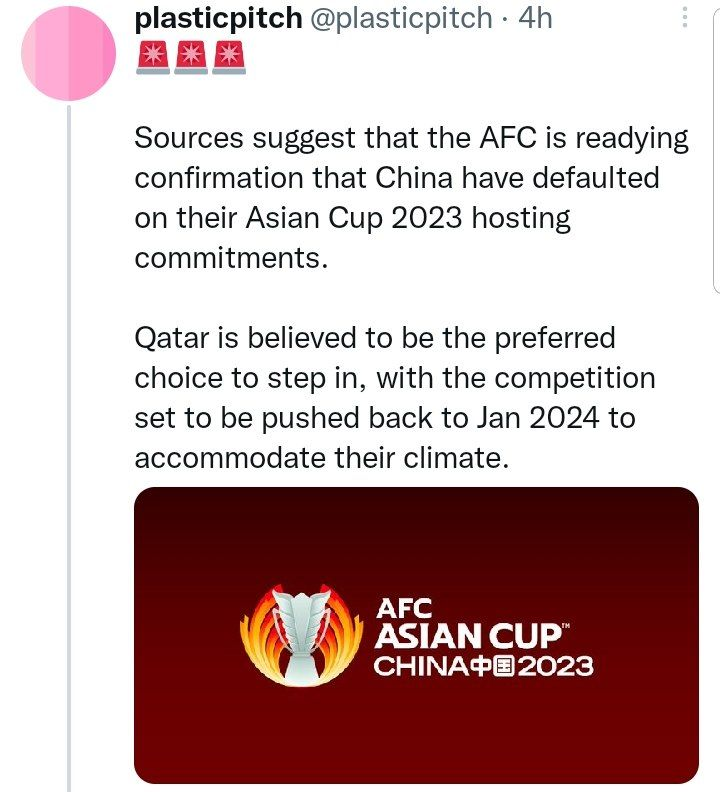
Task: Open the three-dot more options menu
Action: point(684,19)
